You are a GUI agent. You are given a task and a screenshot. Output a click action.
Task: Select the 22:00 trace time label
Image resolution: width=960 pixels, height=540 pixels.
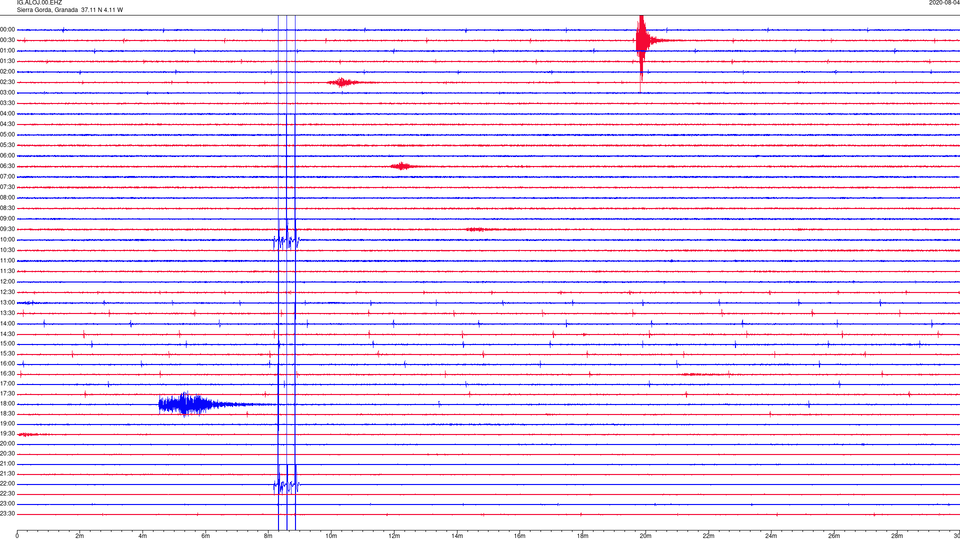[7, 484]
